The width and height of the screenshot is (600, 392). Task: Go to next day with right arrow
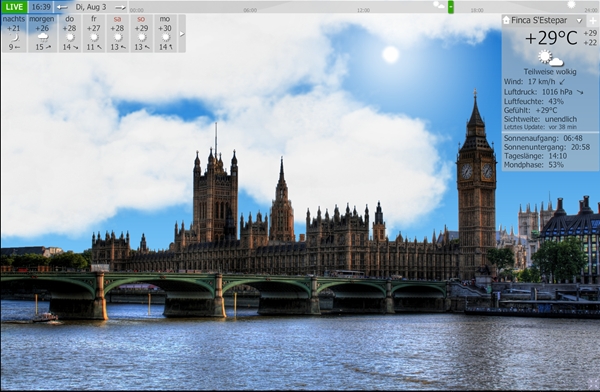(121, 7)
